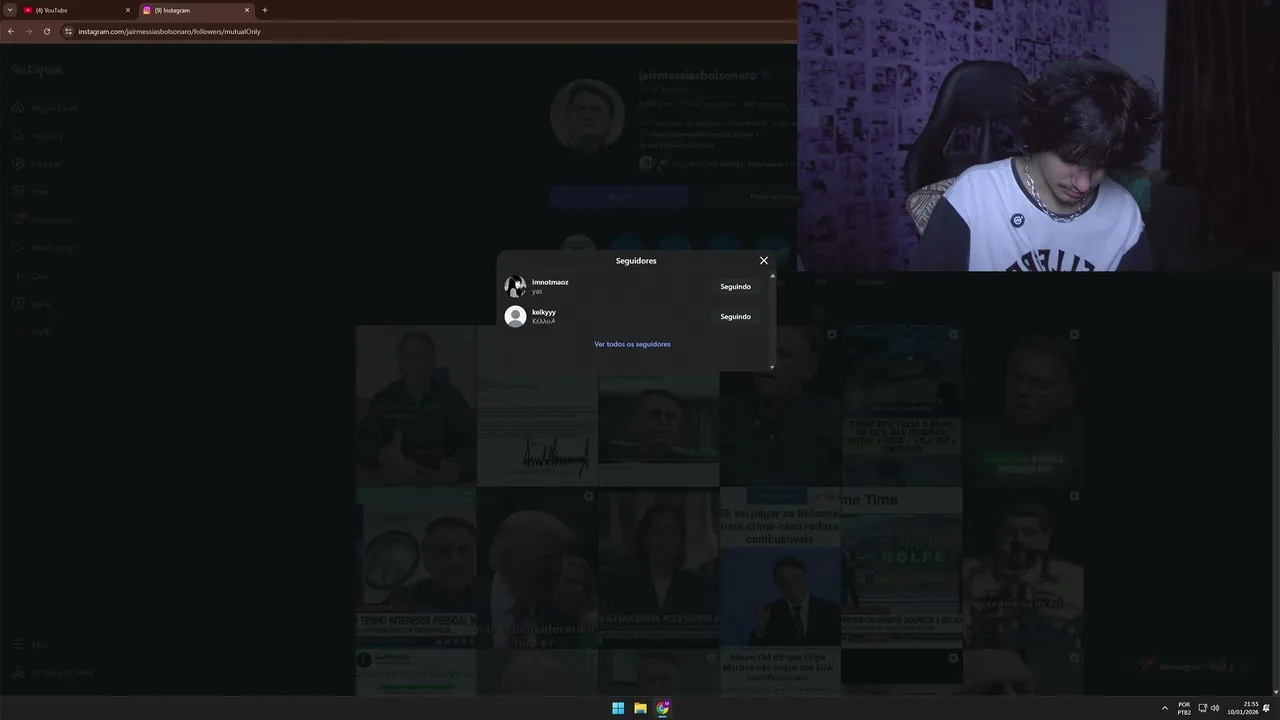Click Seguindo button for imnotmaoz
This screenshot has width=1280, height=720.
[x=735, y=287]
